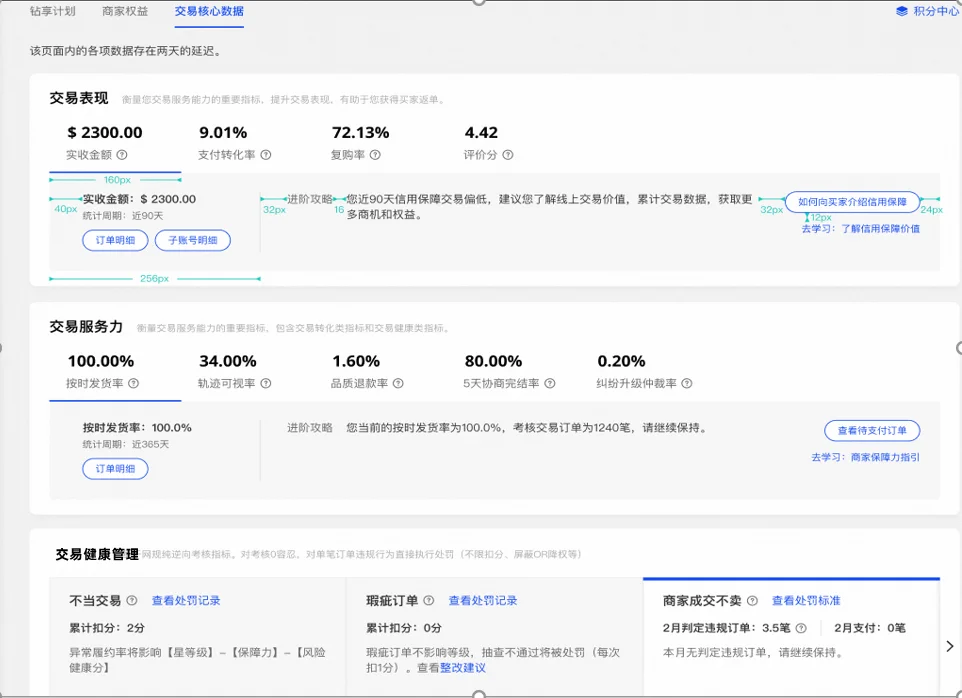Click help icon next to 轨迹可视率
The image size is (962, 698).
(x=265, y=383)
